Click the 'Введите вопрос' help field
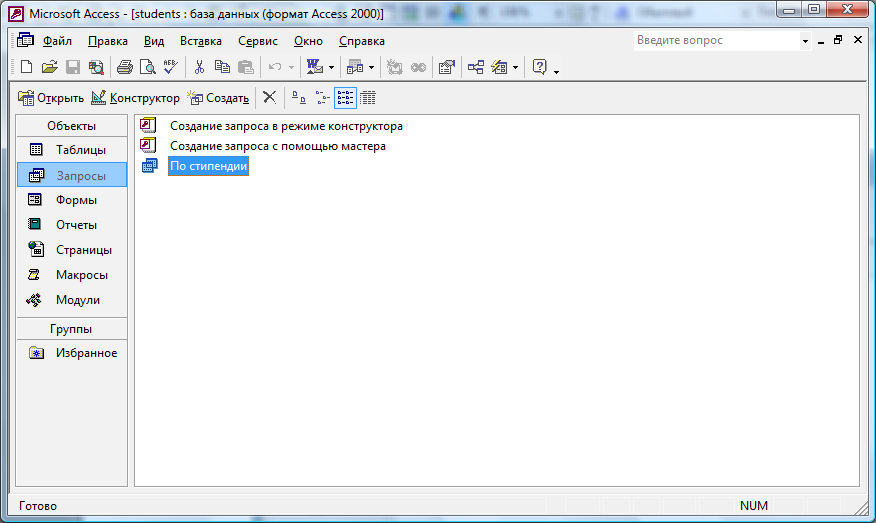This screenshot has height=523, width=876. click(x=717, y=40)
